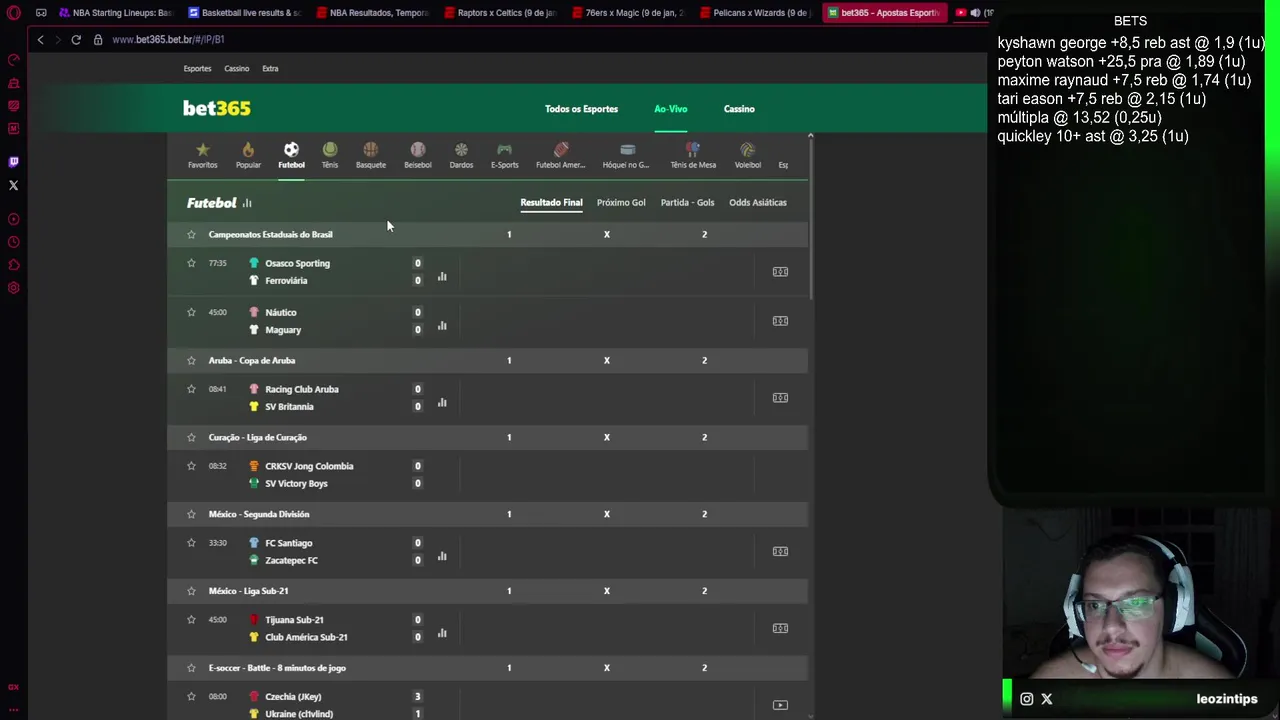Favorite the Curaçao - Liga de Curaçao league
The height and width of the screenshot is (720, 1280).
click(191, 437)
